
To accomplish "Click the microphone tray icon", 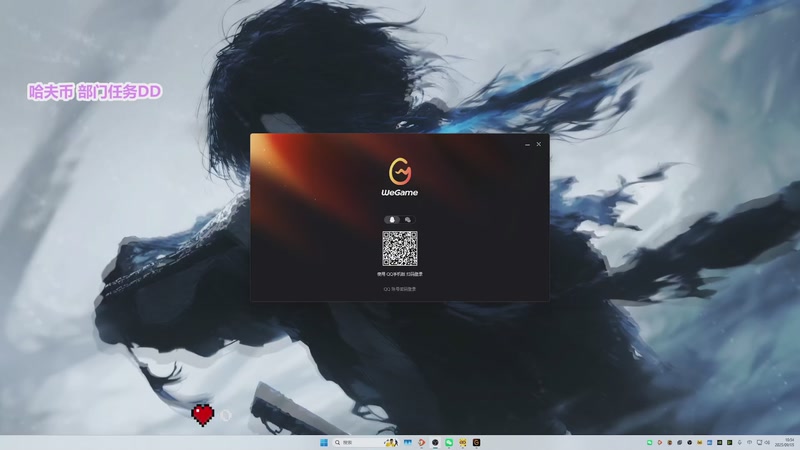I will point(740,442).
